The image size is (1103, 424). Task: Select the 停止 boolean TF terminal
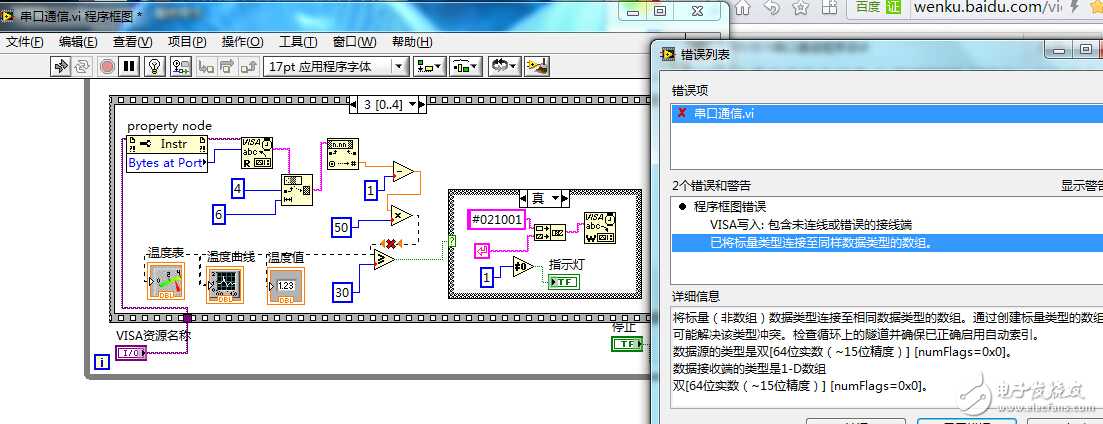pos(627,344)
